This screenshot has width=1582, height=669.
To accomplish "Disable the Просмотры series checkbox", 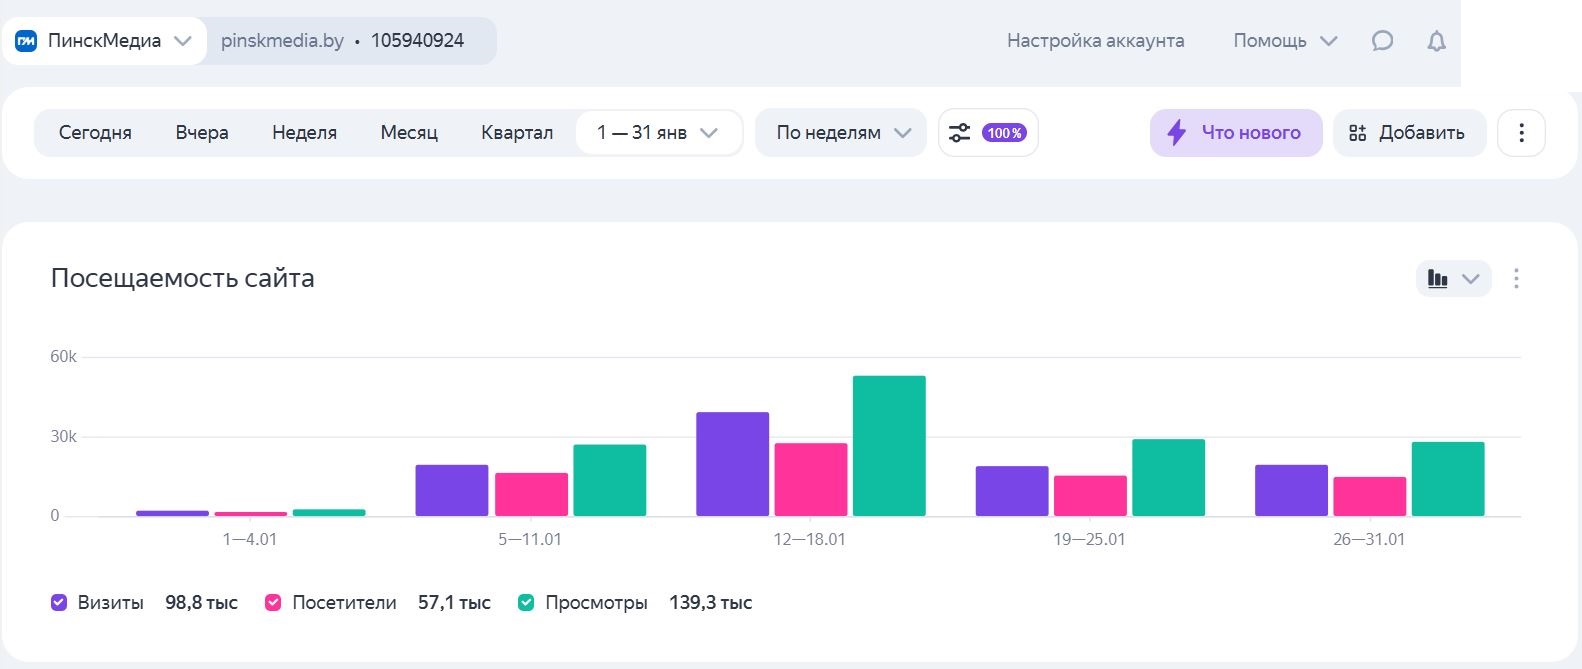I will pos(526,602).
